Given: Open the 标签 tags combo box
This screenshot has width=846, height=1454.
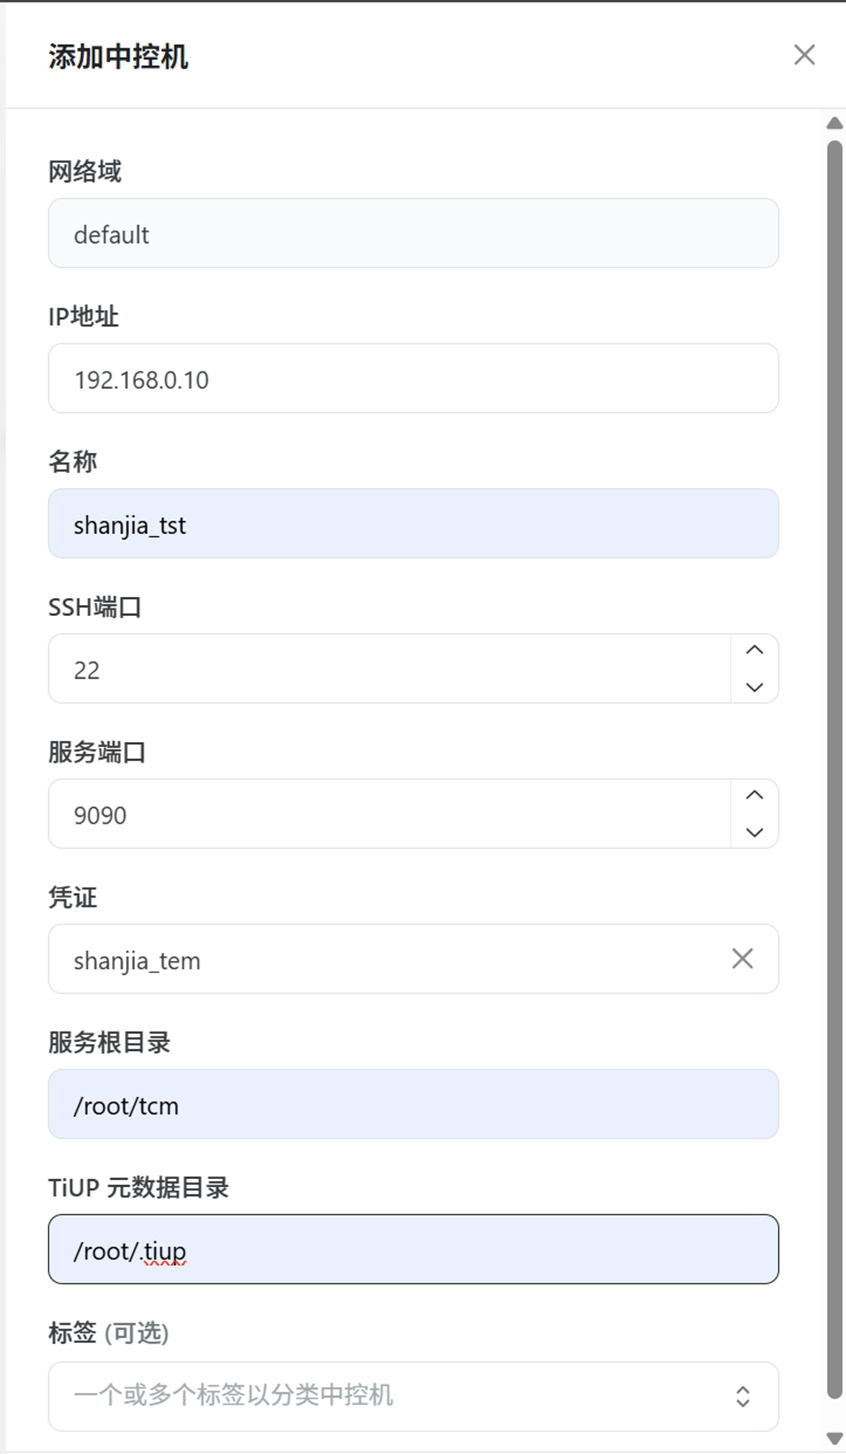Looking at the screenshot, I should point(390,1396).
